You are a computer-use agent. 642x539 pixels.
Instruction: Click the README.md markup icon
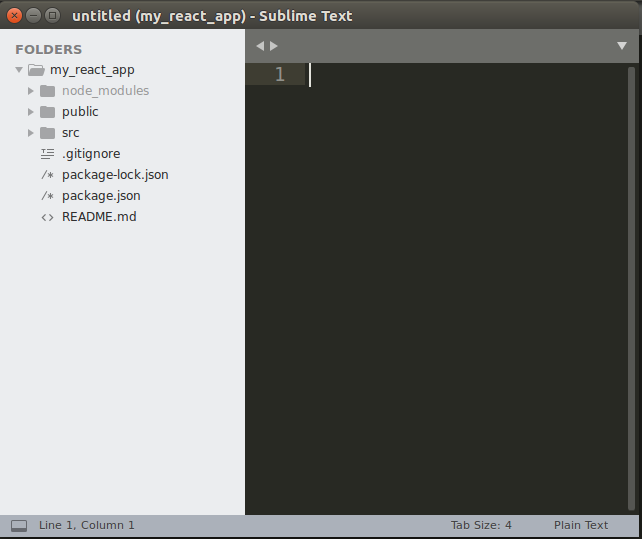[x=47, y=217]
